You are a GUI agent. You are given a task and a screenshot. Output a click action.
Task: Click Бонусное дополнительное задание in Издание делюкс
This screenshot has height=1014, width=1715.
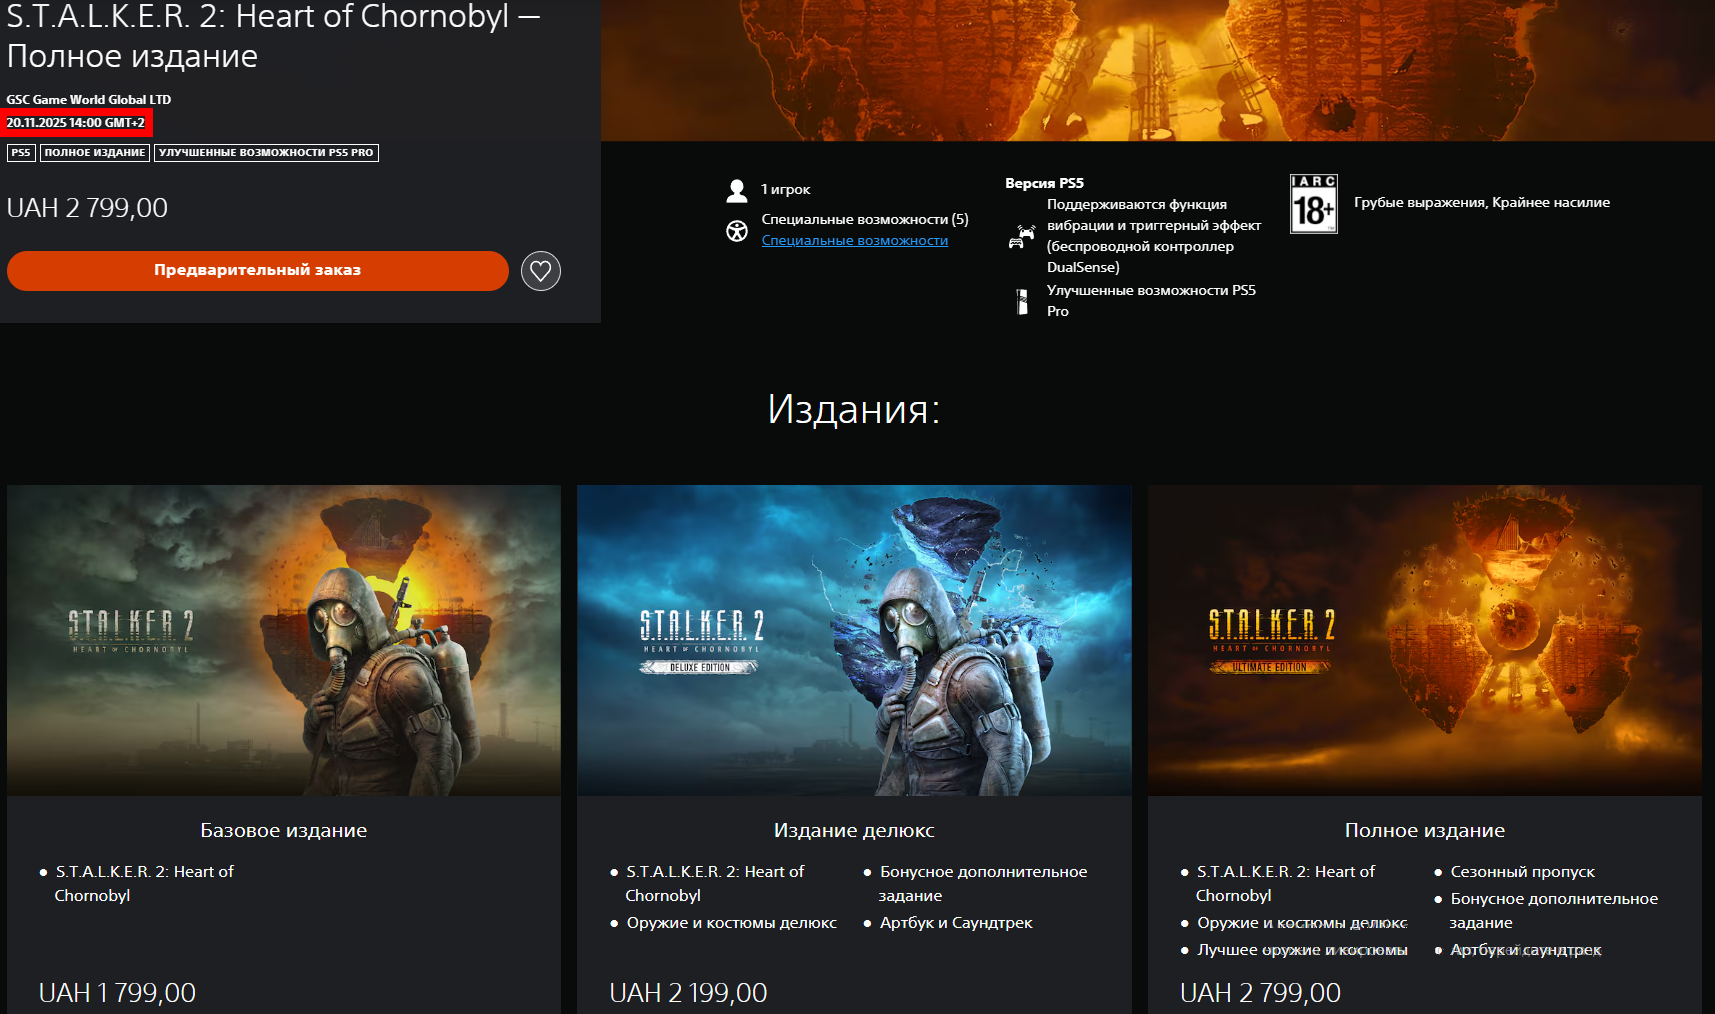point(983,884)
